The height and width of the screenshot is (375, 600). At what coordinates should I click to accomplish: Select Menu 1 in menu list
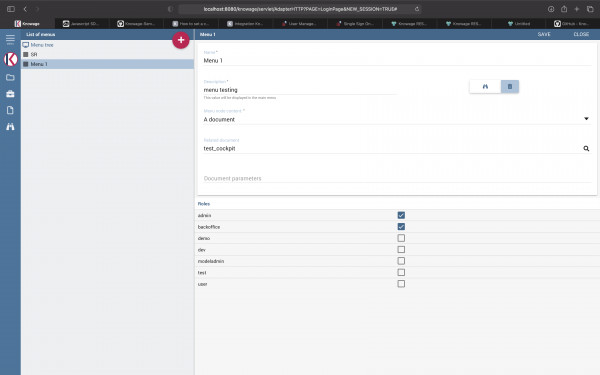pyautogui.click(x=107, y=64)
